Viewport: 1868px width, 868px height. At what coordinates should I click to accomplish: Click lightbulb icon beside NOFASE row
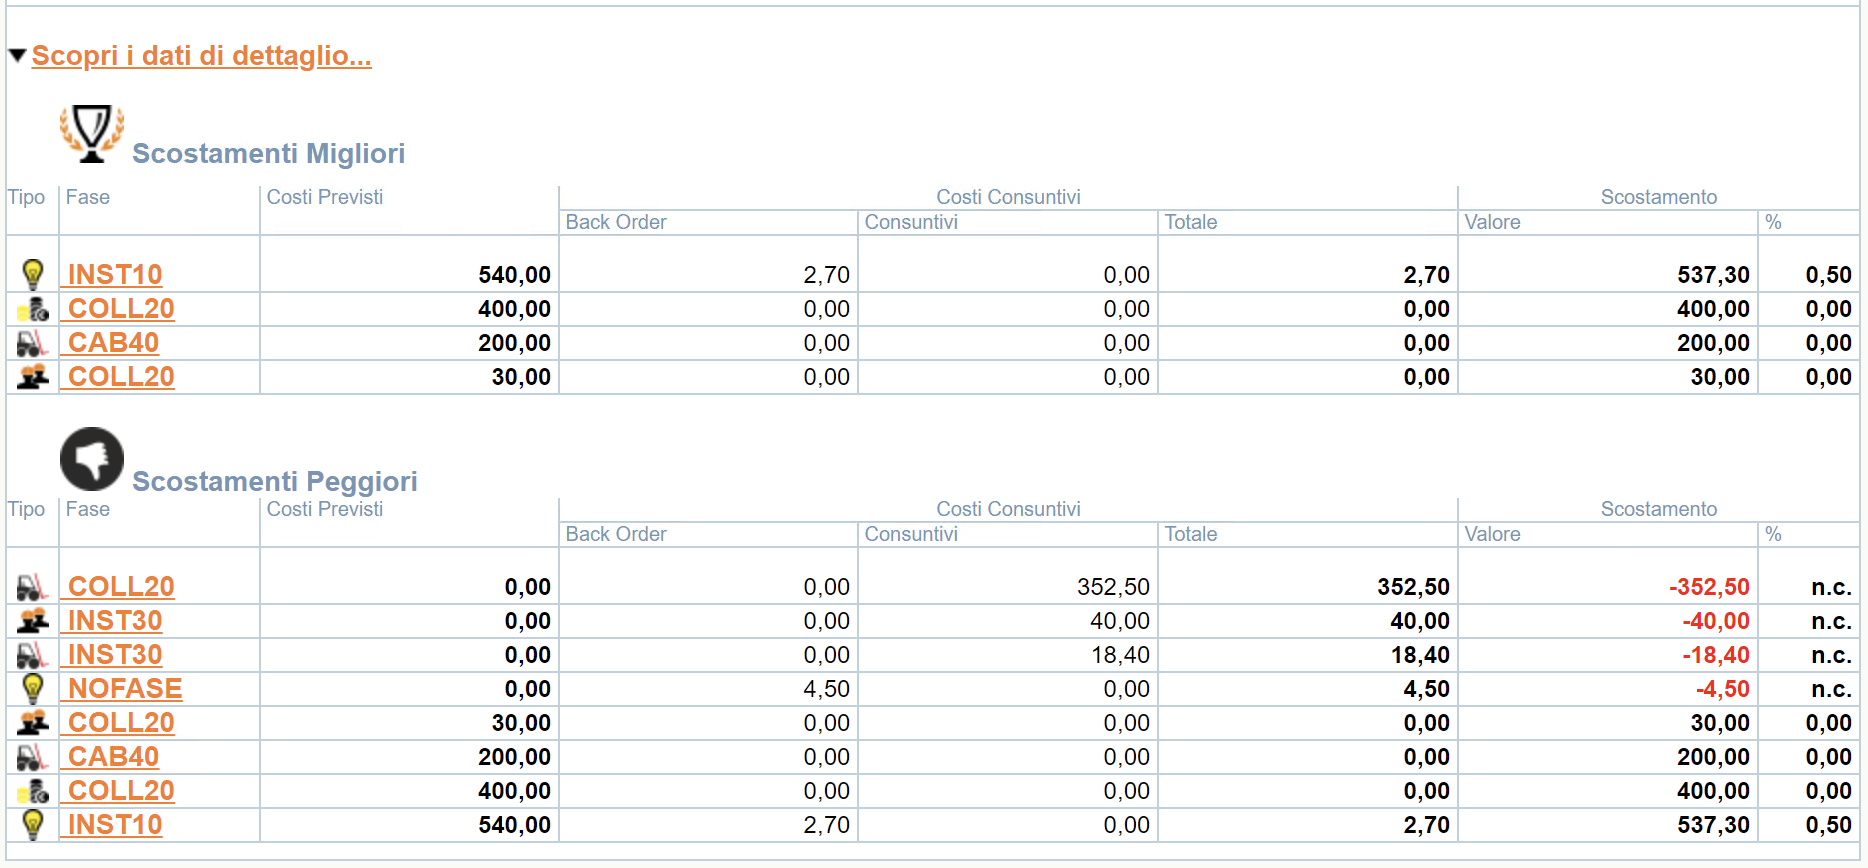pyautogui.click(x=33, y=688)
